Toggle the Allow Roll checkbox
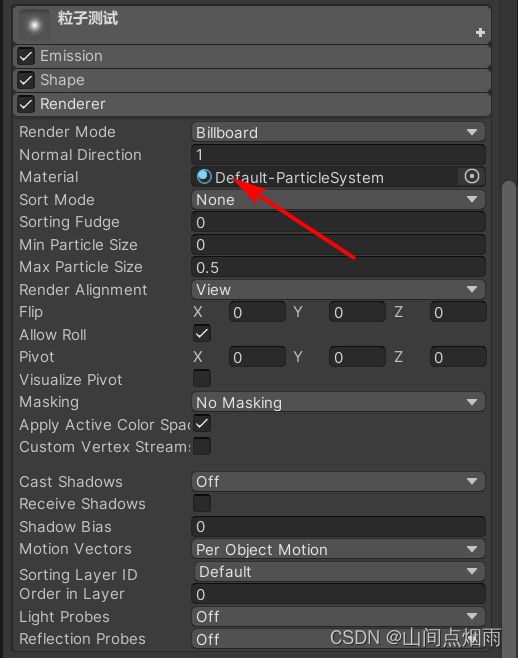The width and height of the screenshot is (518, 658). pyautogui.click(x=202, y=334)
